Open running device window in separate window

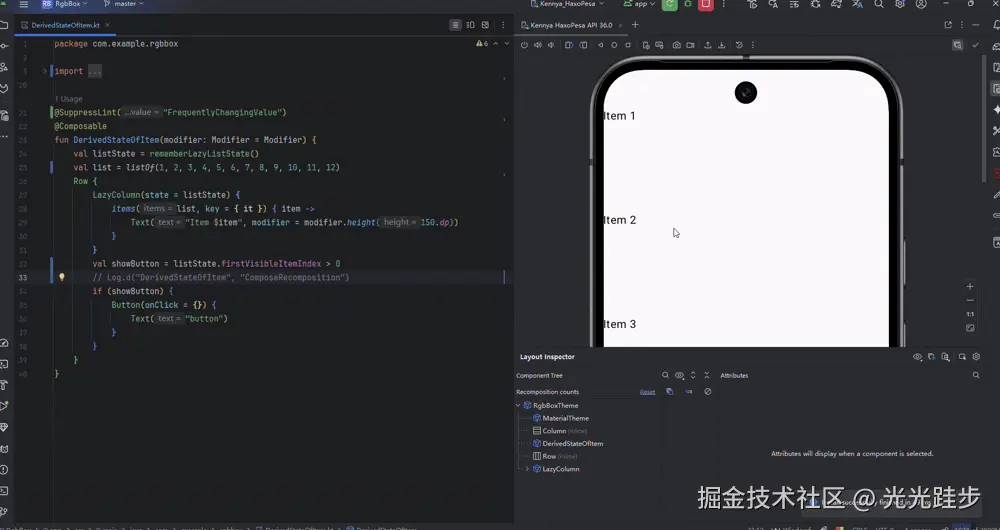point(948,26)
